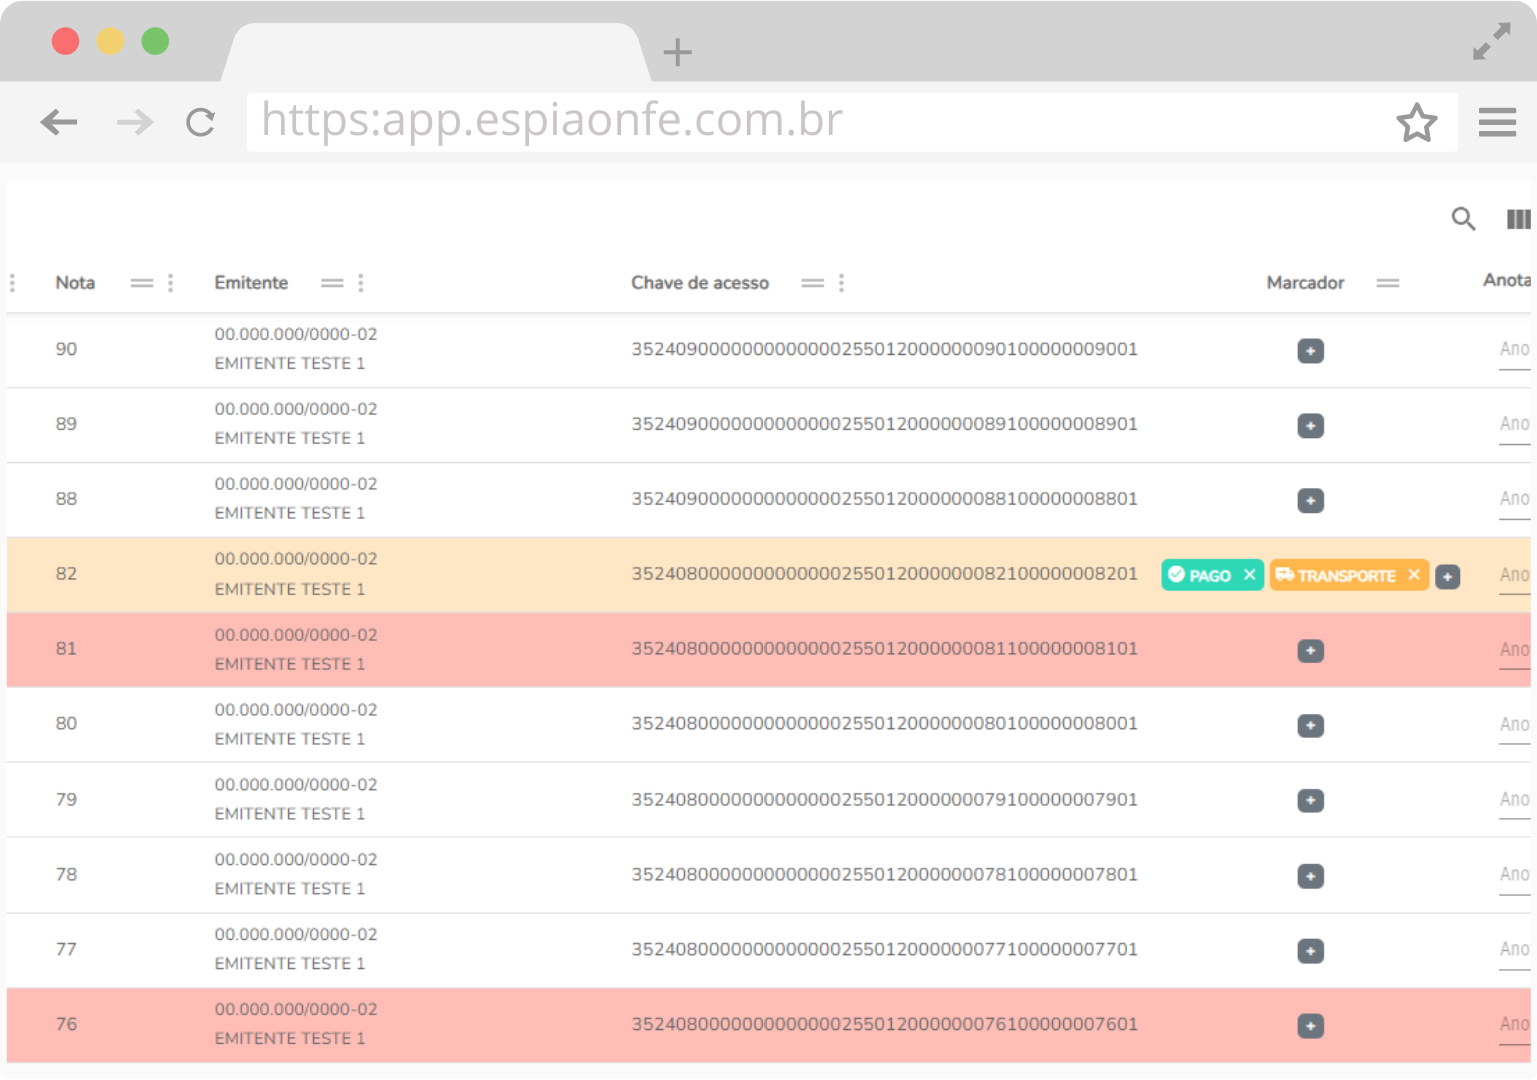
Task: Click the active browser tab
Action: (436, 52)
